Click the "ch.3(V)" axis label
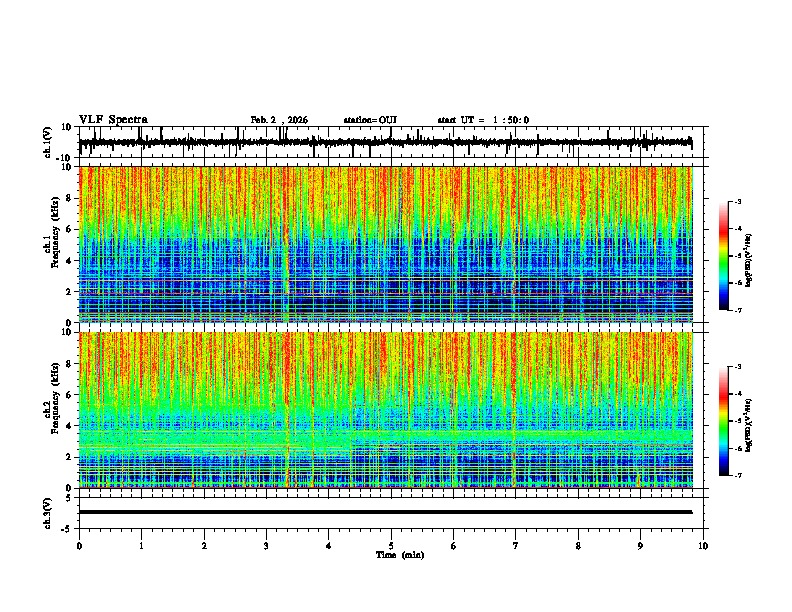Viewport: 792px width, 612px height. click(x=47, y=513)
